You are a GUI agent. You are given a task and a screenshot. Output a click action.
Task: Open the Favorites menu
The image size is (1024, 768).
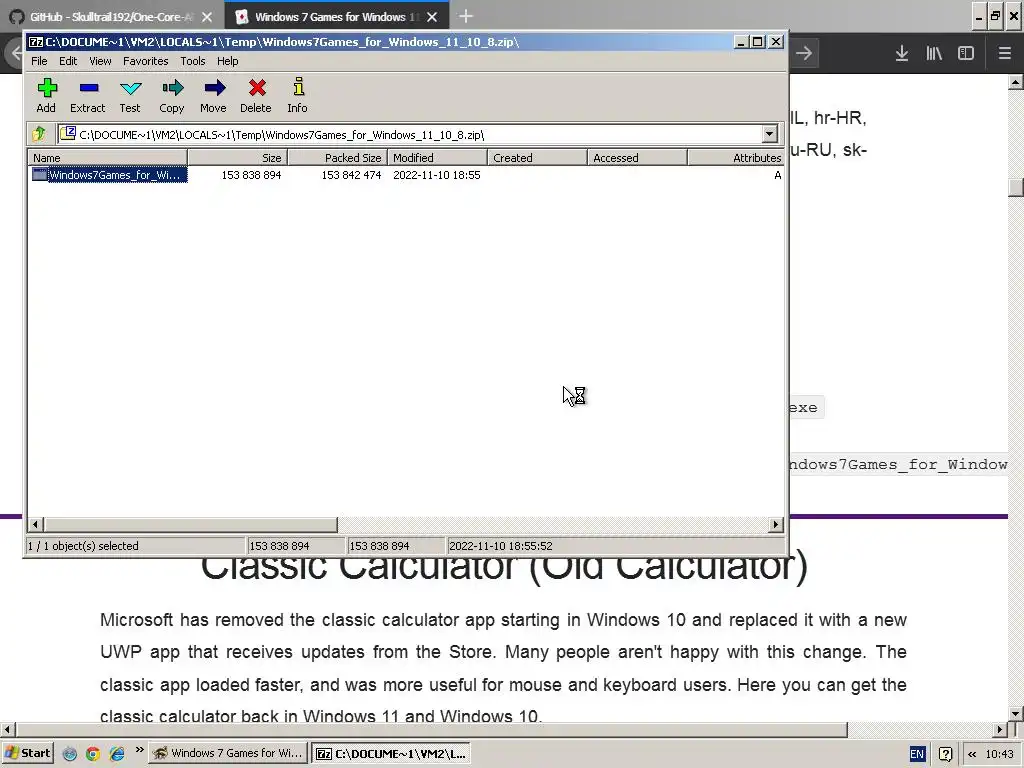[146, 61]
